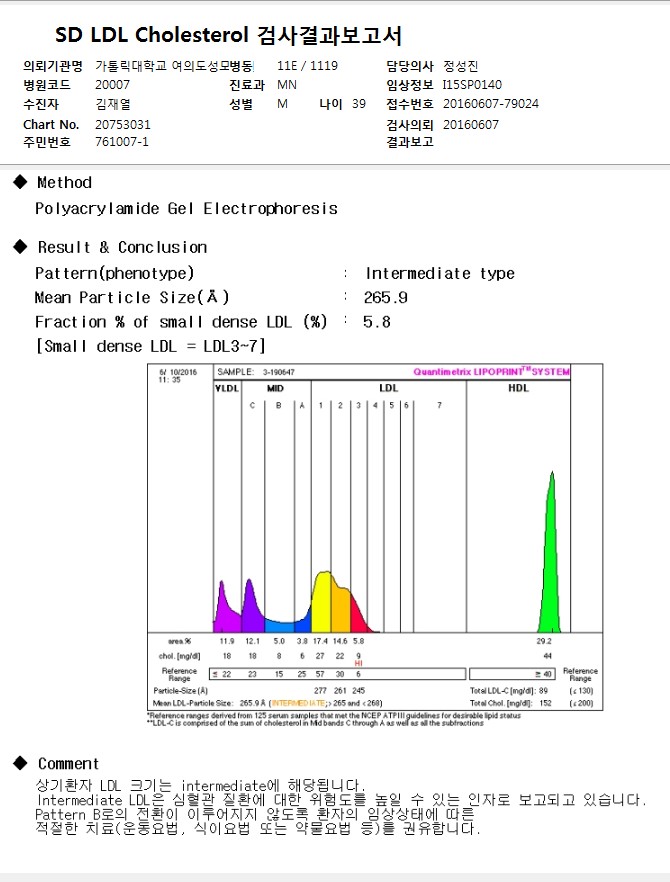Viewport: 670px width, 882px height.
Task: Select particle size value '245'
Action: coord(358,691)
